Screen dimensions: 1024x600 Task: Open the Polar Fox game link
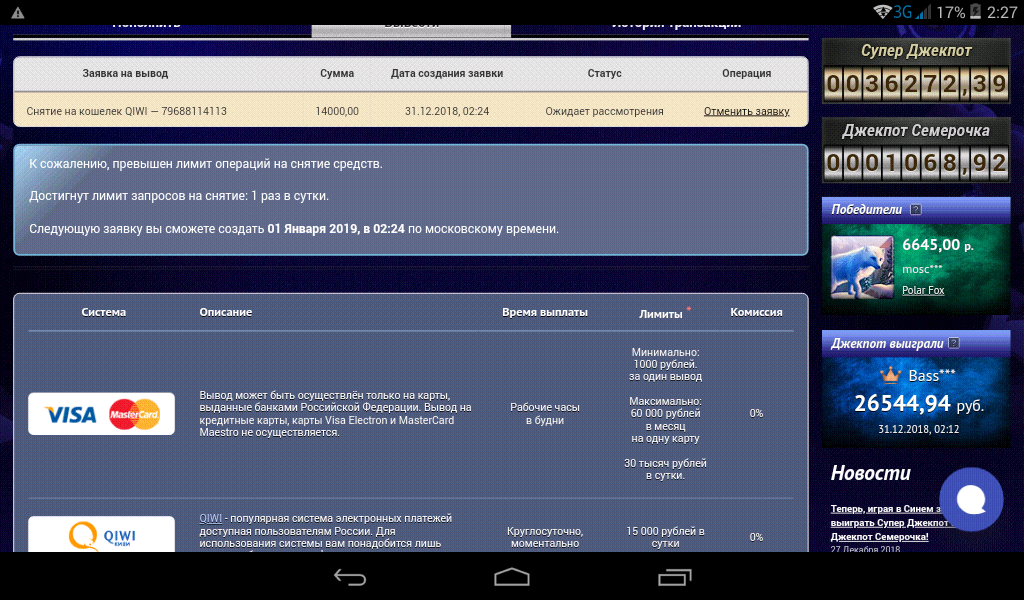click(923, 290)
